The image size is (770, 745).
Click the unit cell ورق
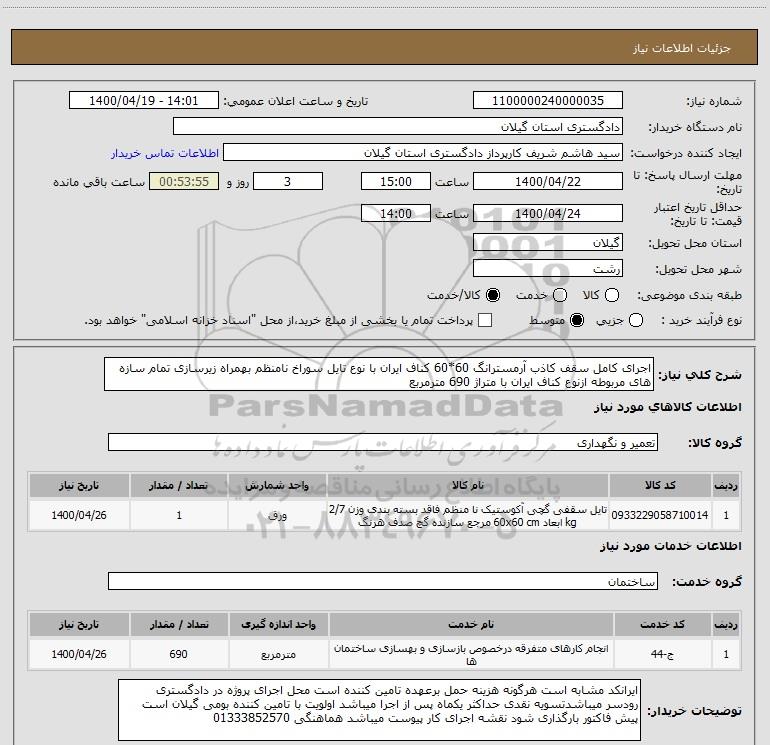(x=277, y=515)
